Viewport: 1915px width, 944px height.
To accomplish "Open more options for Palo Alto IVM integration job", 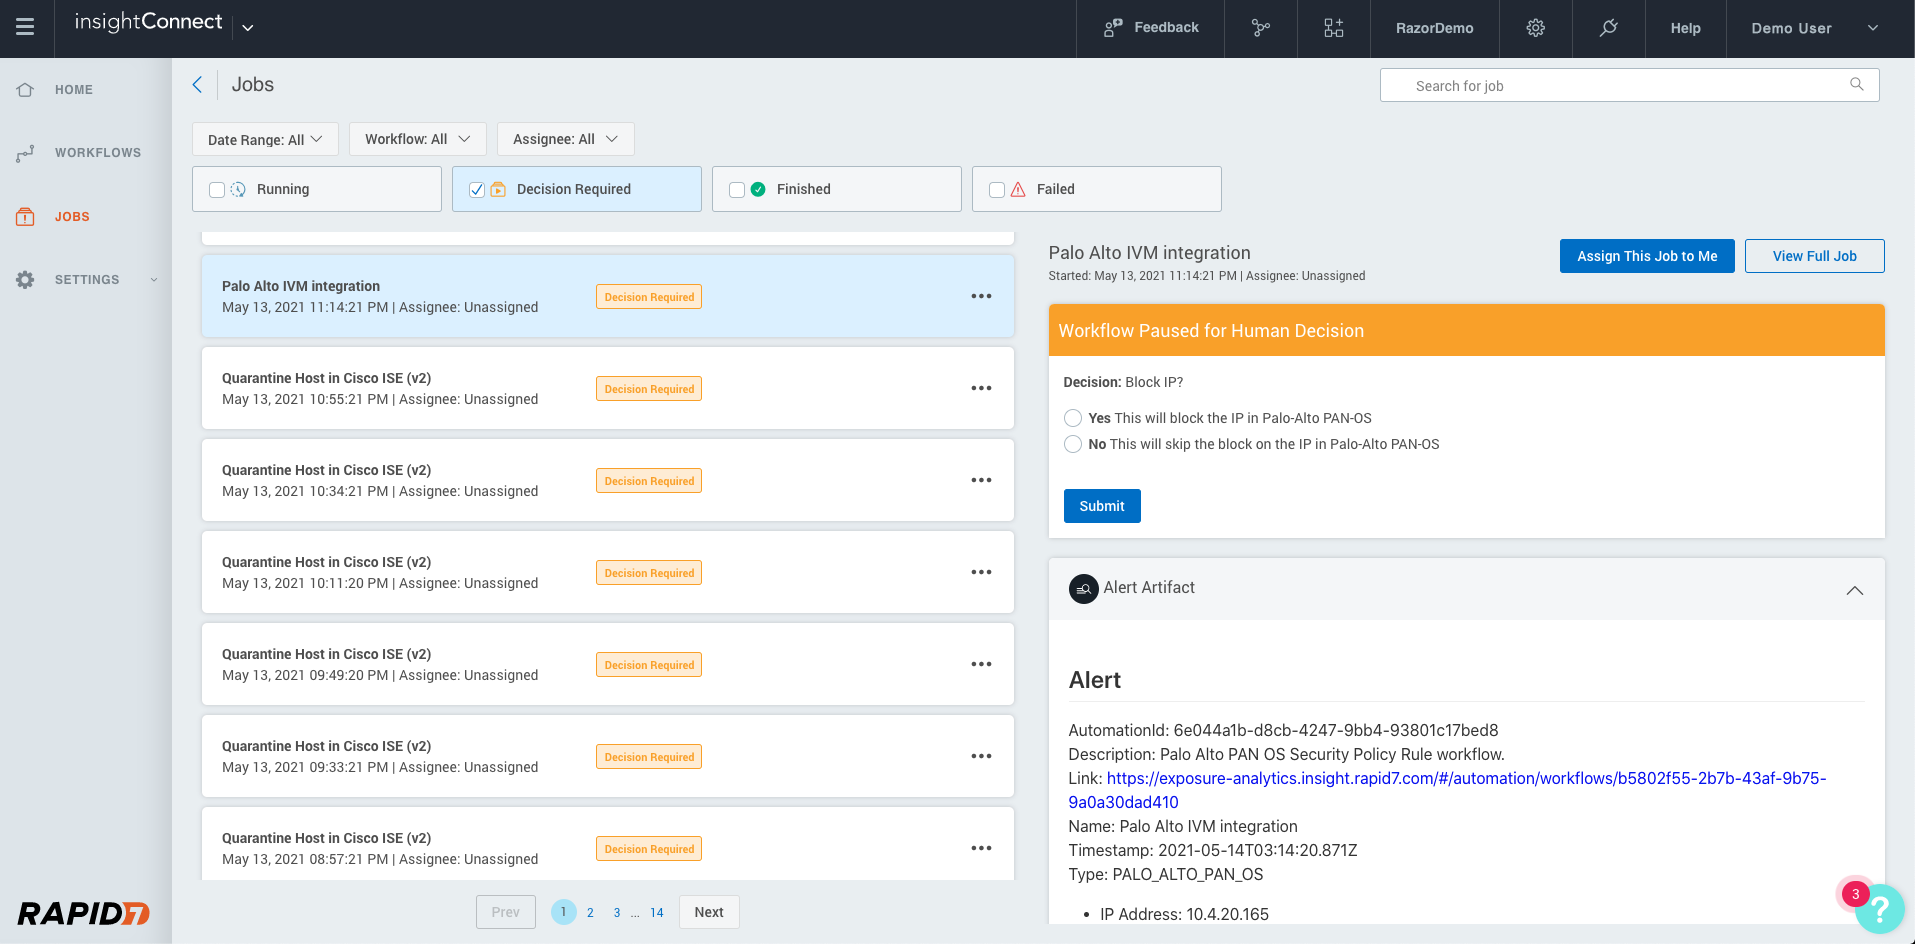I will tap(982, 296).
